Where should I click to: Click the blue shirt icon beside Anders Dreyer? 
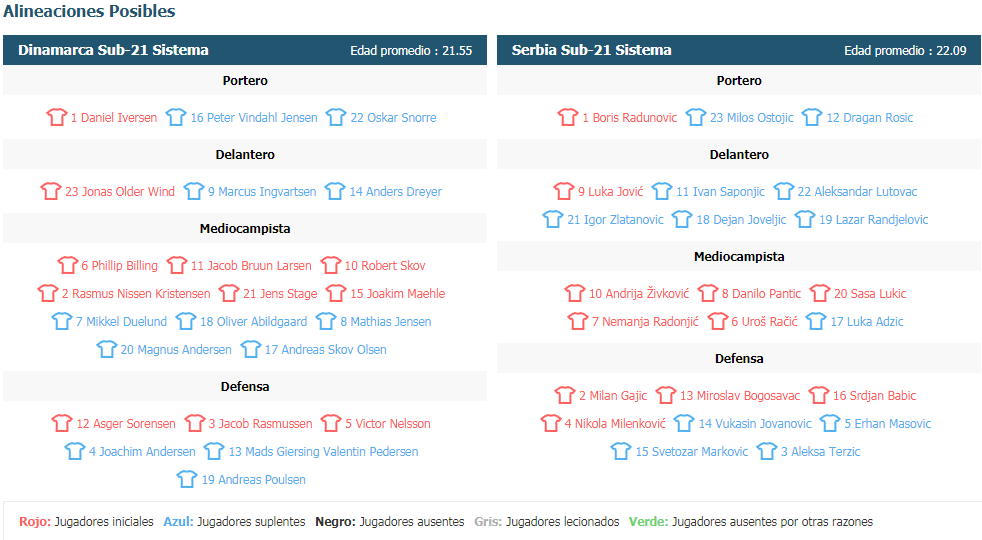tap(335, 191)
